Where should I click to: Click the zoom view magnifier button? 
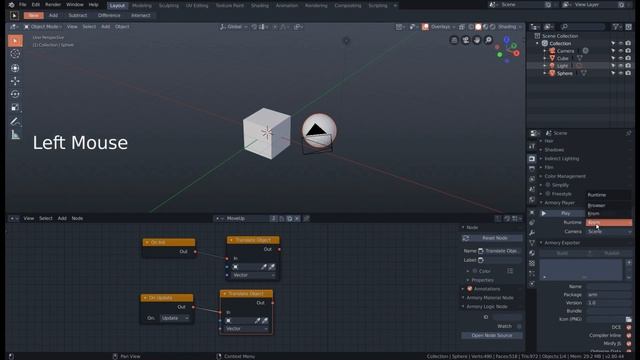[489, 40]
